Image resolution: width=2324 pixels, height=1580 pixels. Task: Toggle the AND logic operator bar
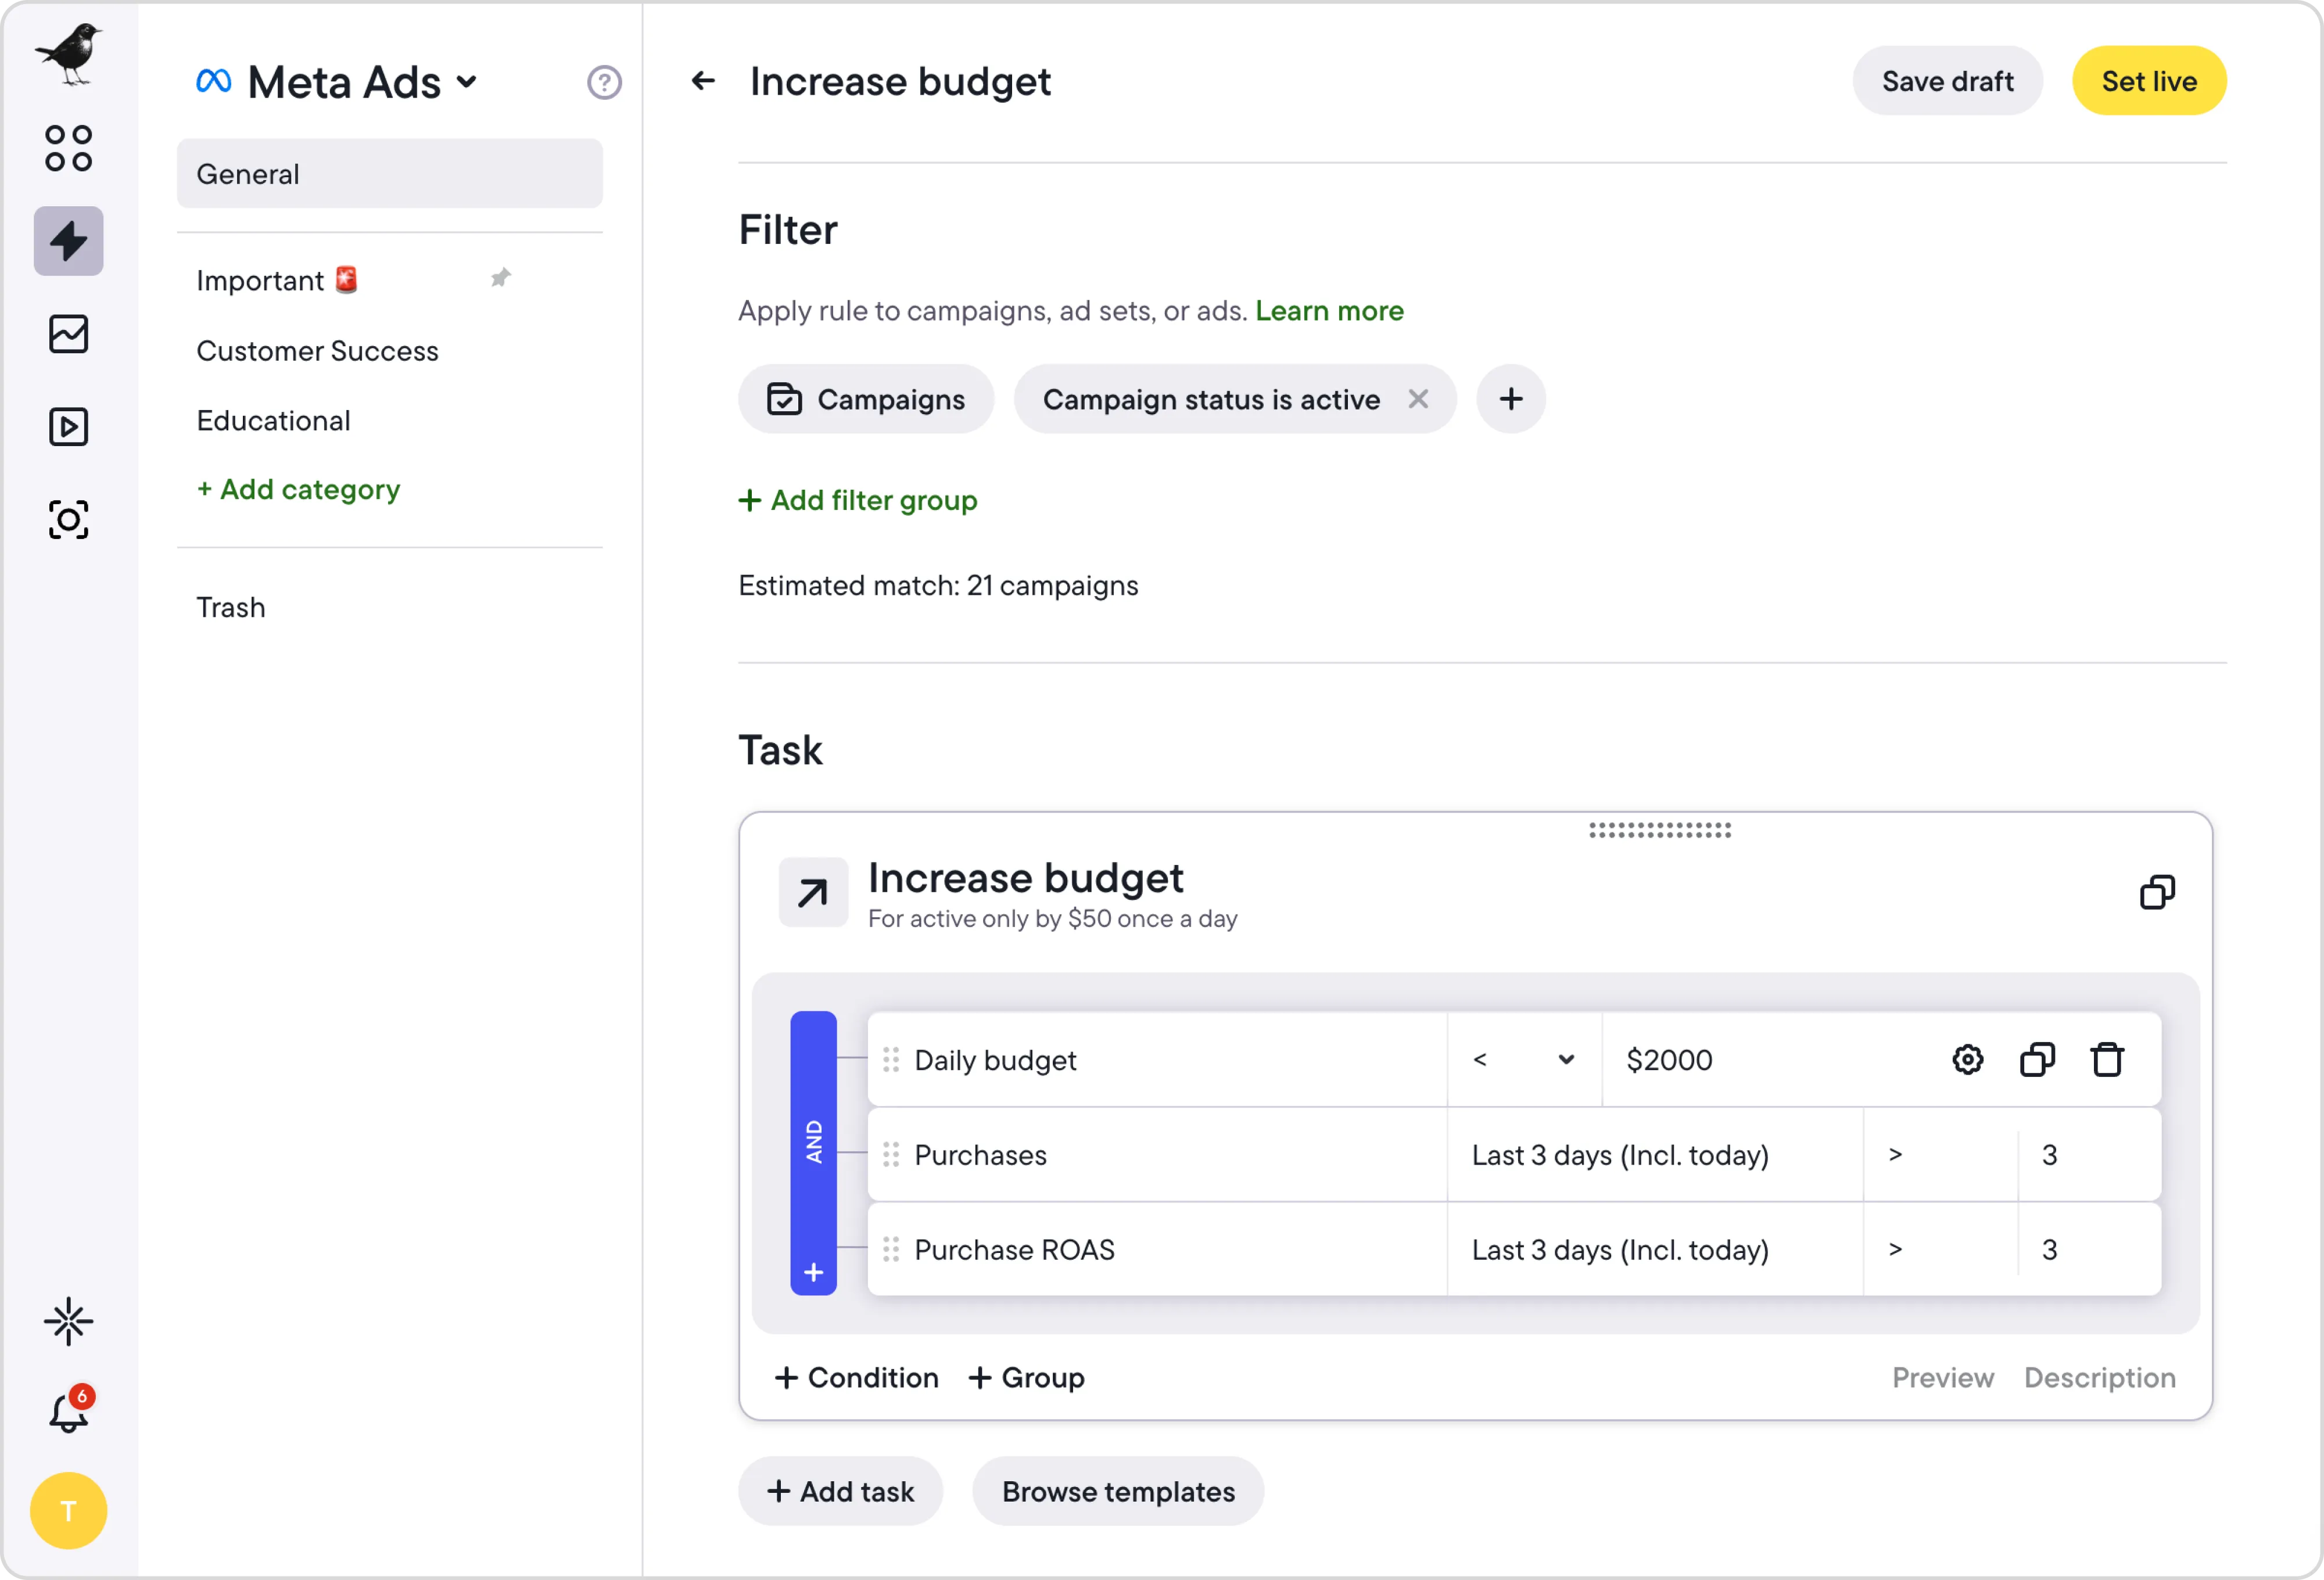click(813, 1140)
